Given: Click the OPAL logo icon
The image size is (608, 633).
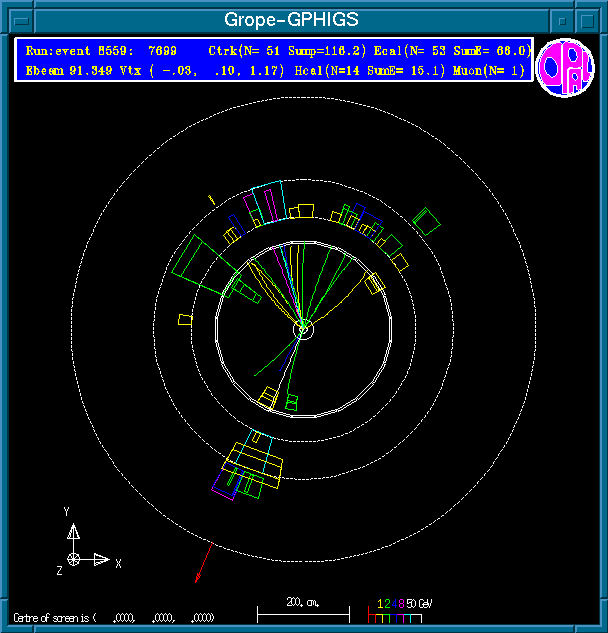Looking at the screenshot, I should coord(565,68).
